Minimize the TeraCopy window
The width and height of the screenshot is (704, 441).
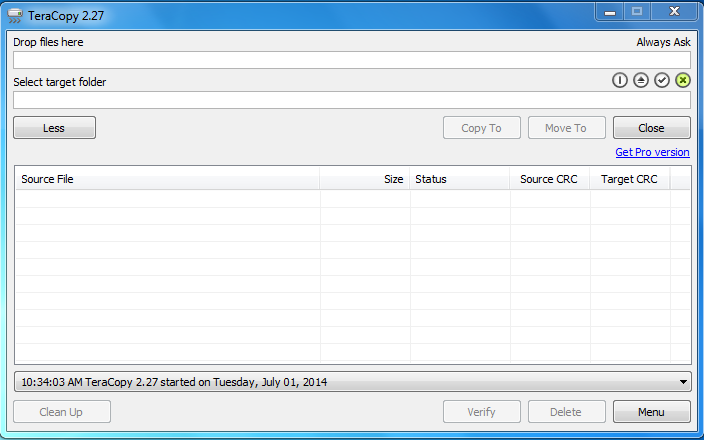coord(609,12)
